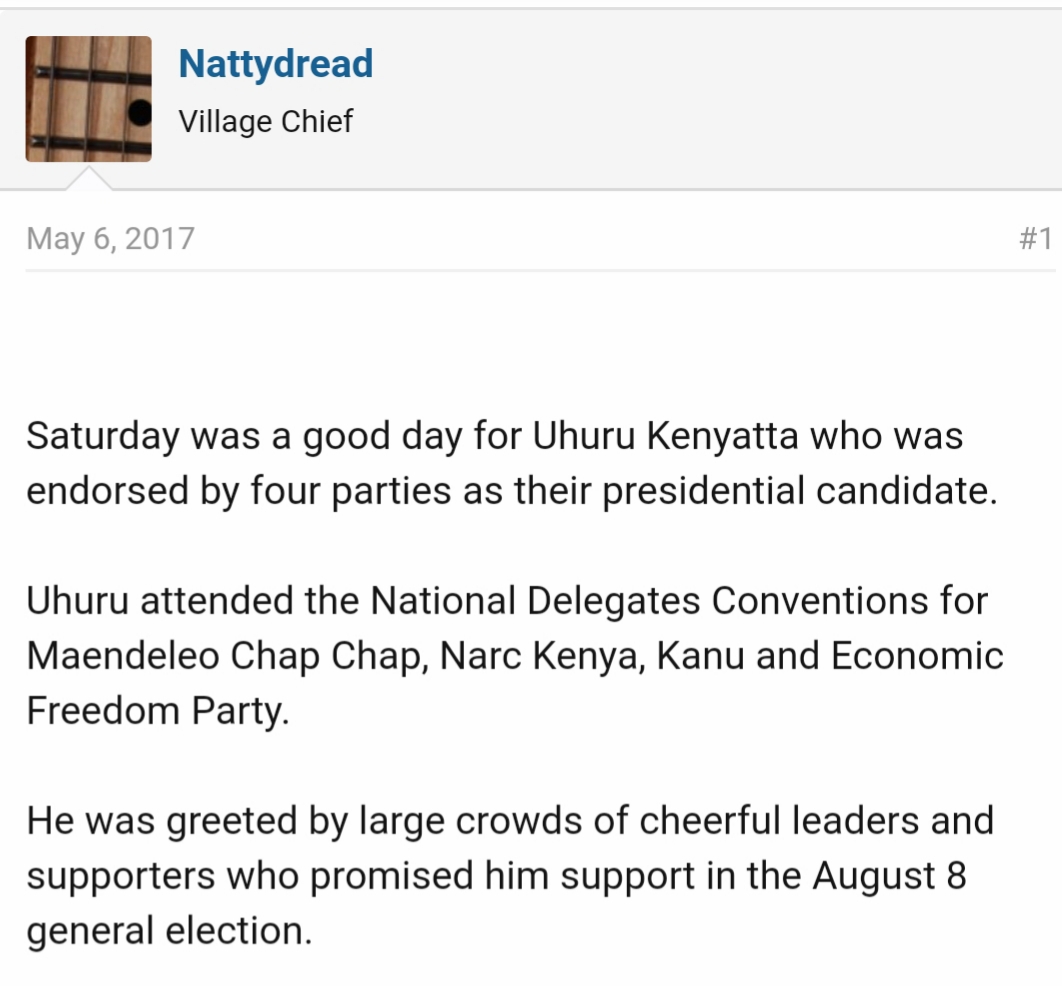
Task: Click the post pointer triangle below avatar
Action: click(x=89, y=179)
